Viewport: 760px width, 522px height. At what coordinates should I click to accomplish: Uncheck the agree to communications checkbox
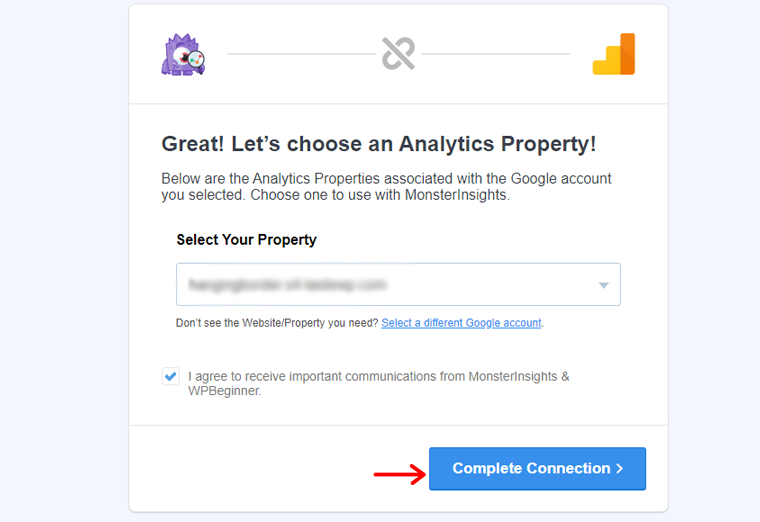[x=171, y=376]
